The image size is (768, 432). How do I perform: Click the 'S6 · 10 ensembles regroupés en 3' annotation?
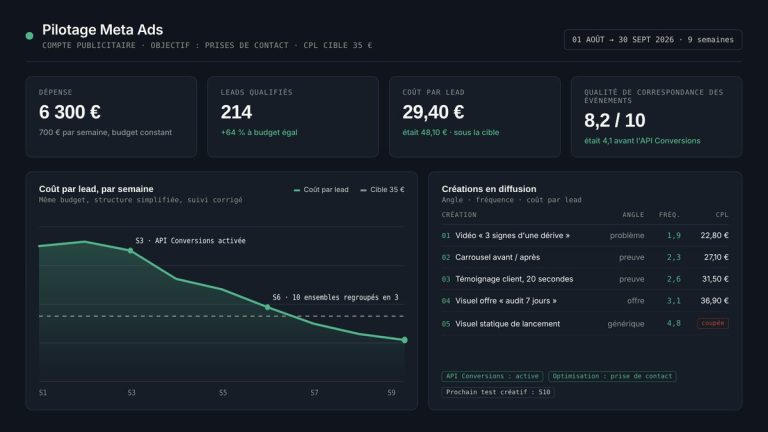336,297
